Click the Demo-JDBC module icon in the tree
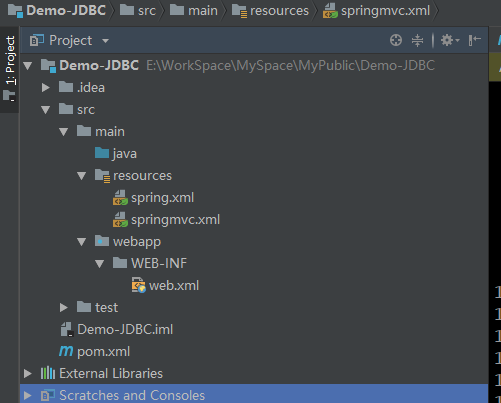Screen dimensions: 501x403 [48, 65]
